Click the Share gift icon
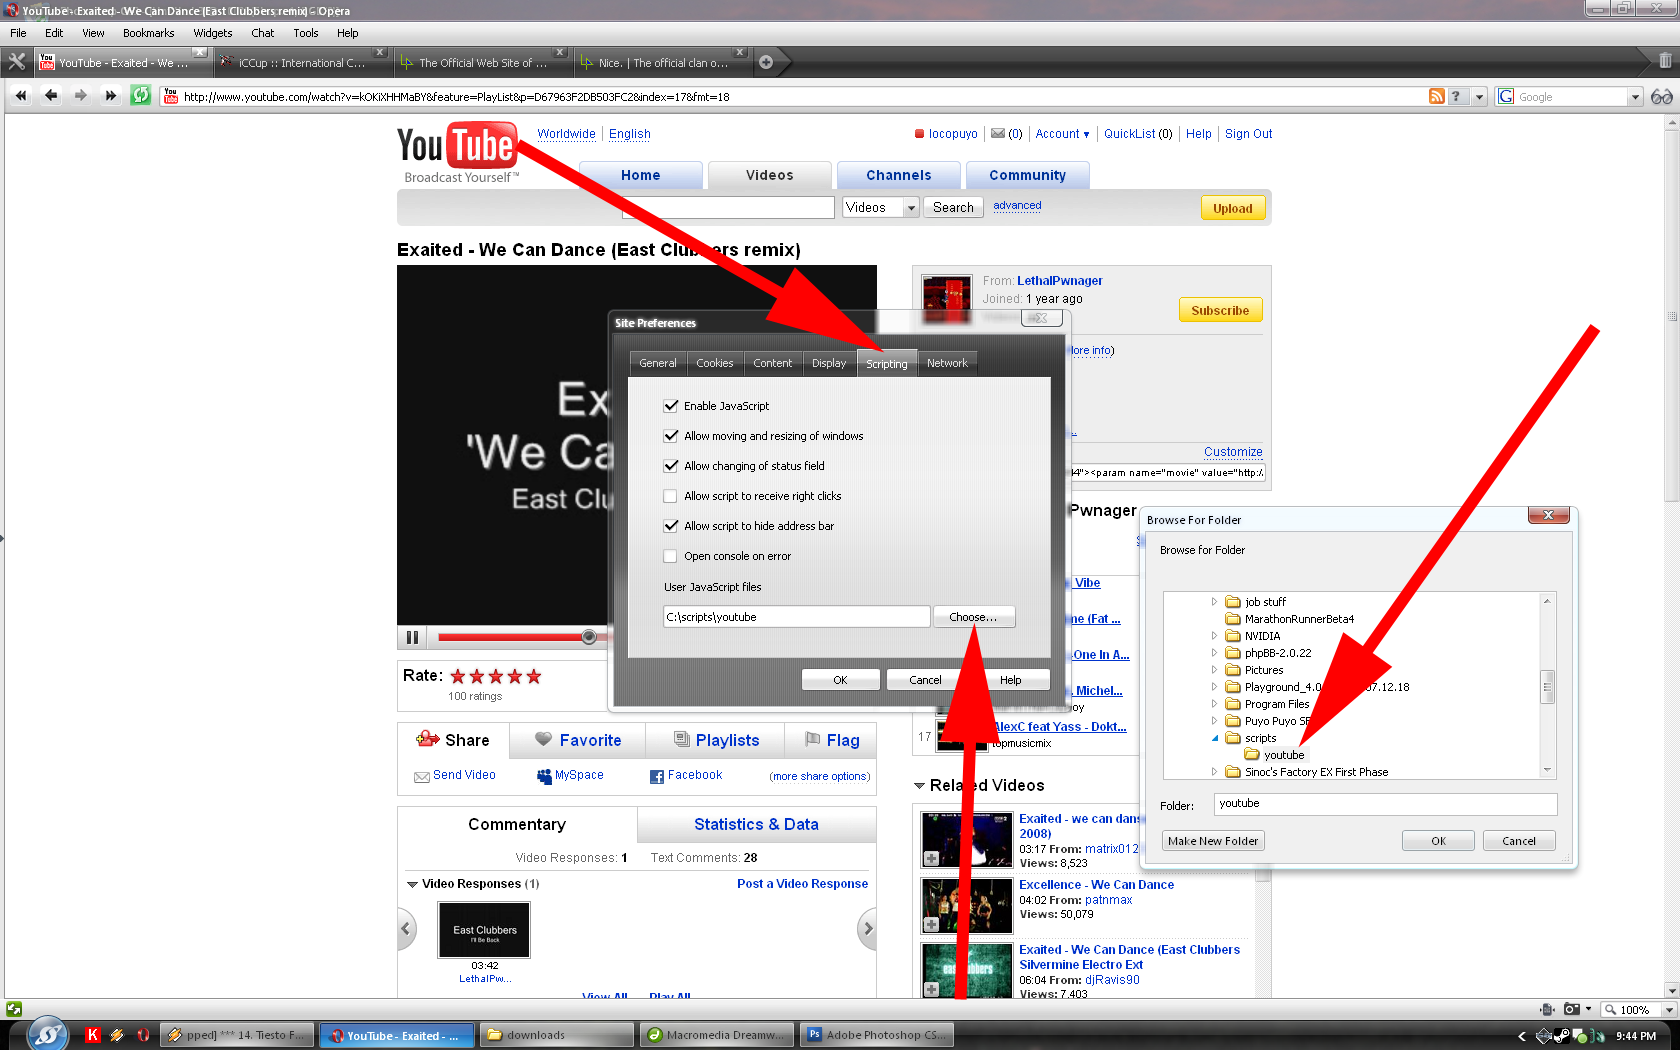 pyautogui.click(x=428, y=739)
